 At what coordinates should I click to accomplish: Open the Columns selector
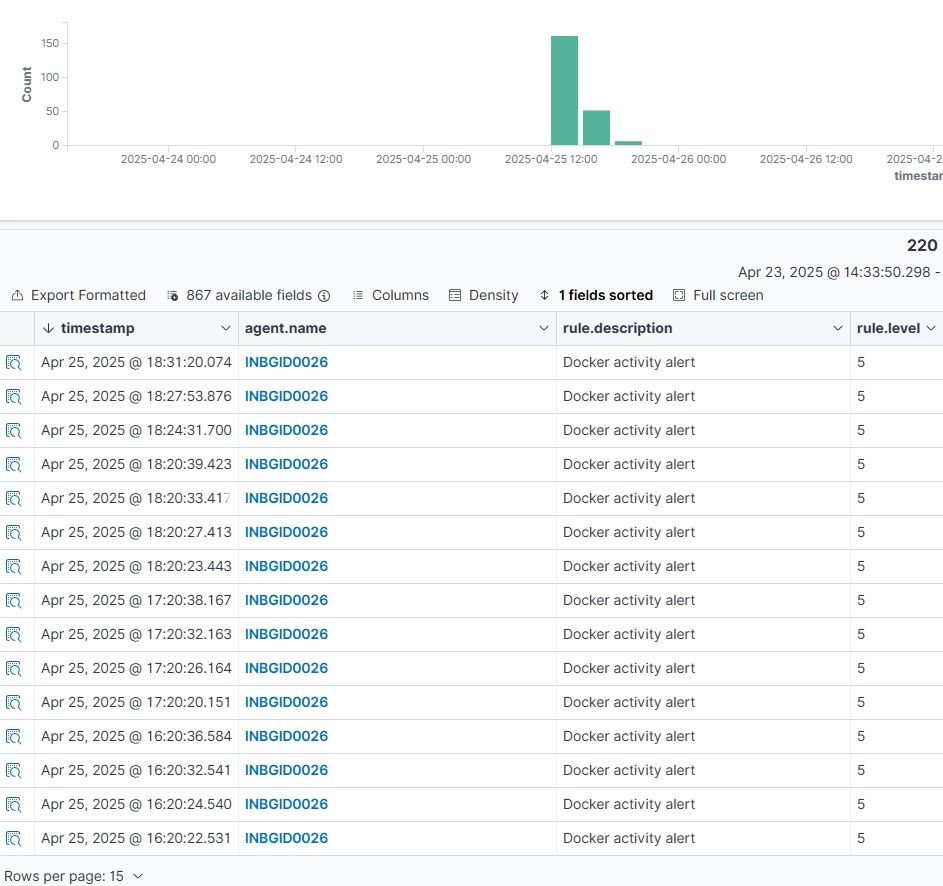coord(390,296)
